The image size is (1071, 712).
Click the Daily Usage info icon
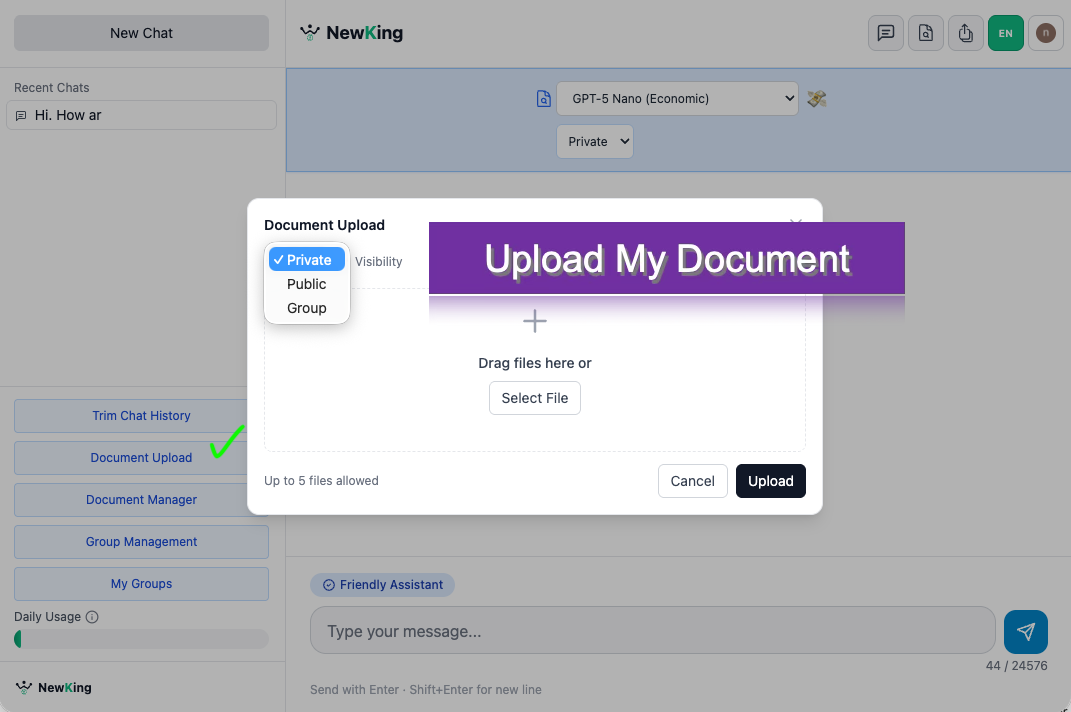pos(93,617)
